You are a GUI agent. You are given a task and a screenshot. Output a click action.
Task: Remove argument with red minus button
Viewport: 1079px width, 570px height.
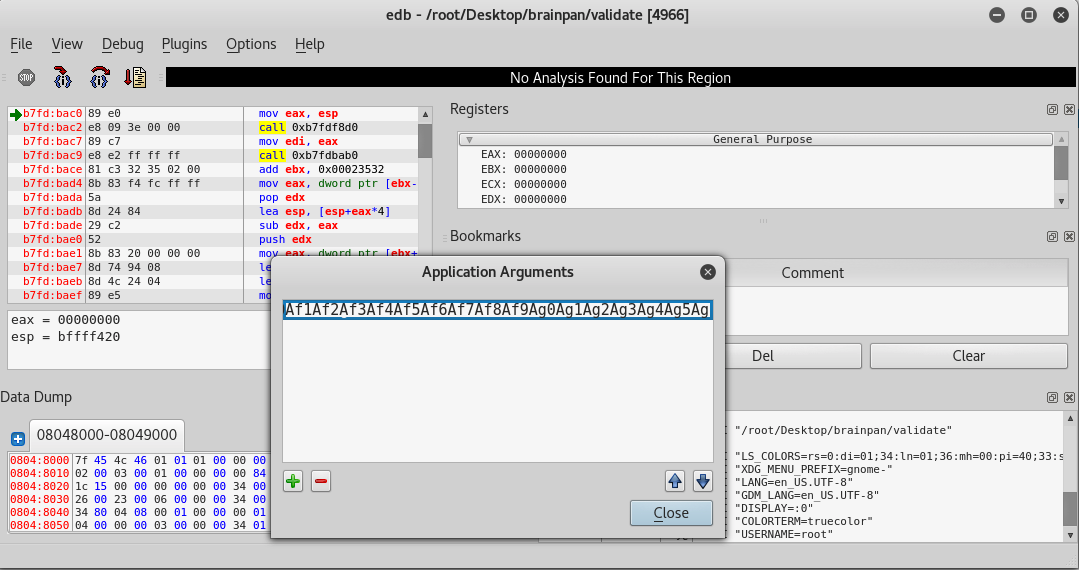tap(321, 481)
